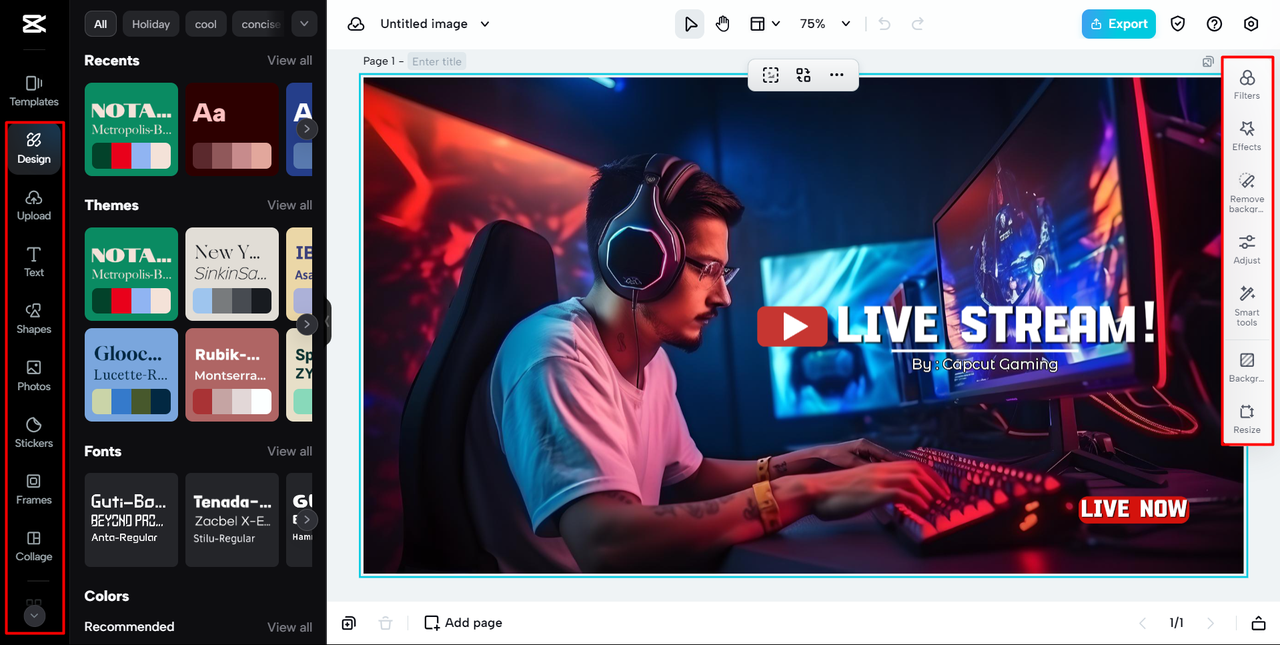
Task: Click the replace icon in floating toolbar
Action: click(x=803, y=75)
